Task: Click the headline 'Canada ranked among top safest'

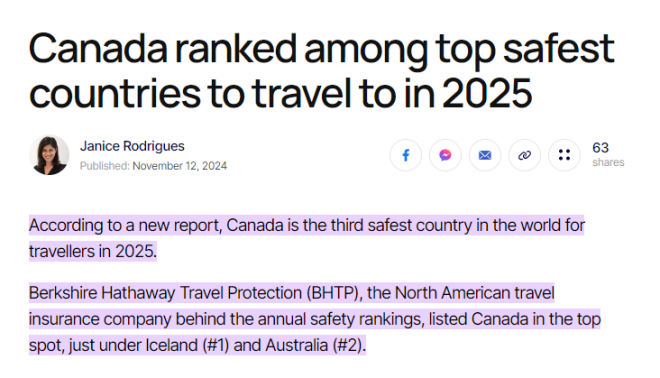Action: point(322,49)
